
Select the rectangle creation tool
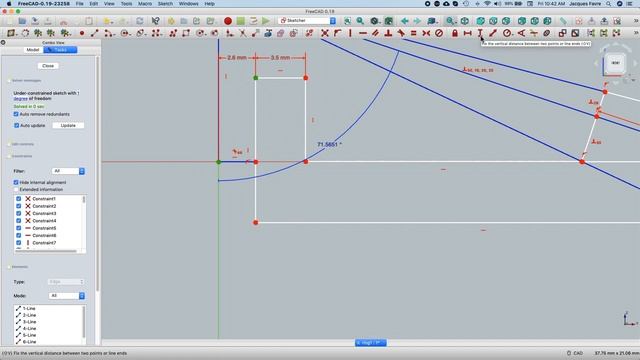point(186,33)
